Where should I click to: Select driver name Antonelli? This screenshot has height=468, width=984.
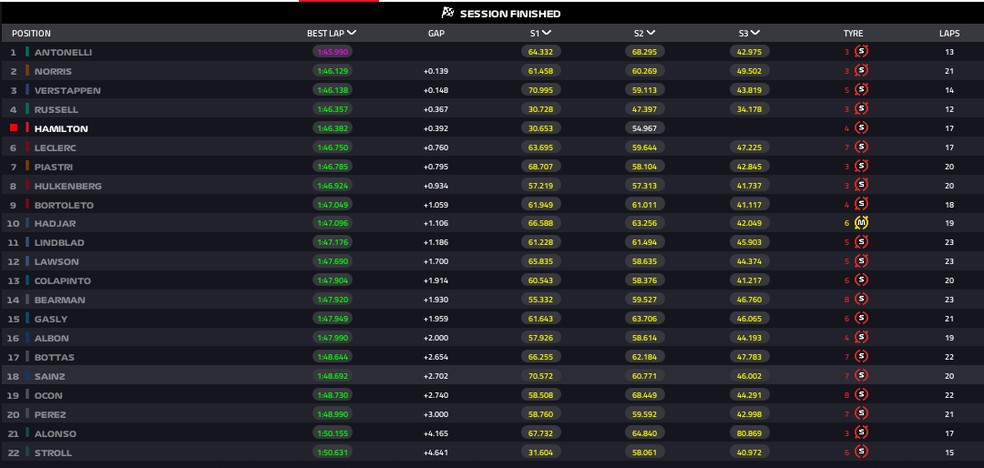click(63, 52)
